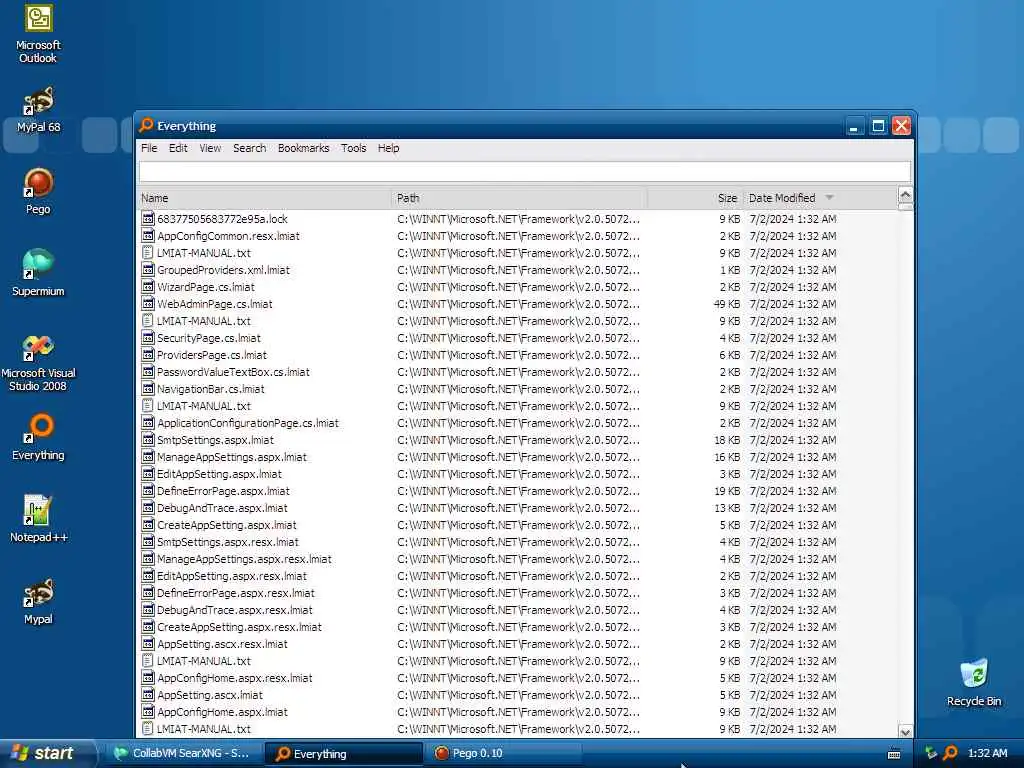Select AppConfigHome.aspx.lmiat file
The width and height of the screenshot is (1024, 768).
coord(222,711)
